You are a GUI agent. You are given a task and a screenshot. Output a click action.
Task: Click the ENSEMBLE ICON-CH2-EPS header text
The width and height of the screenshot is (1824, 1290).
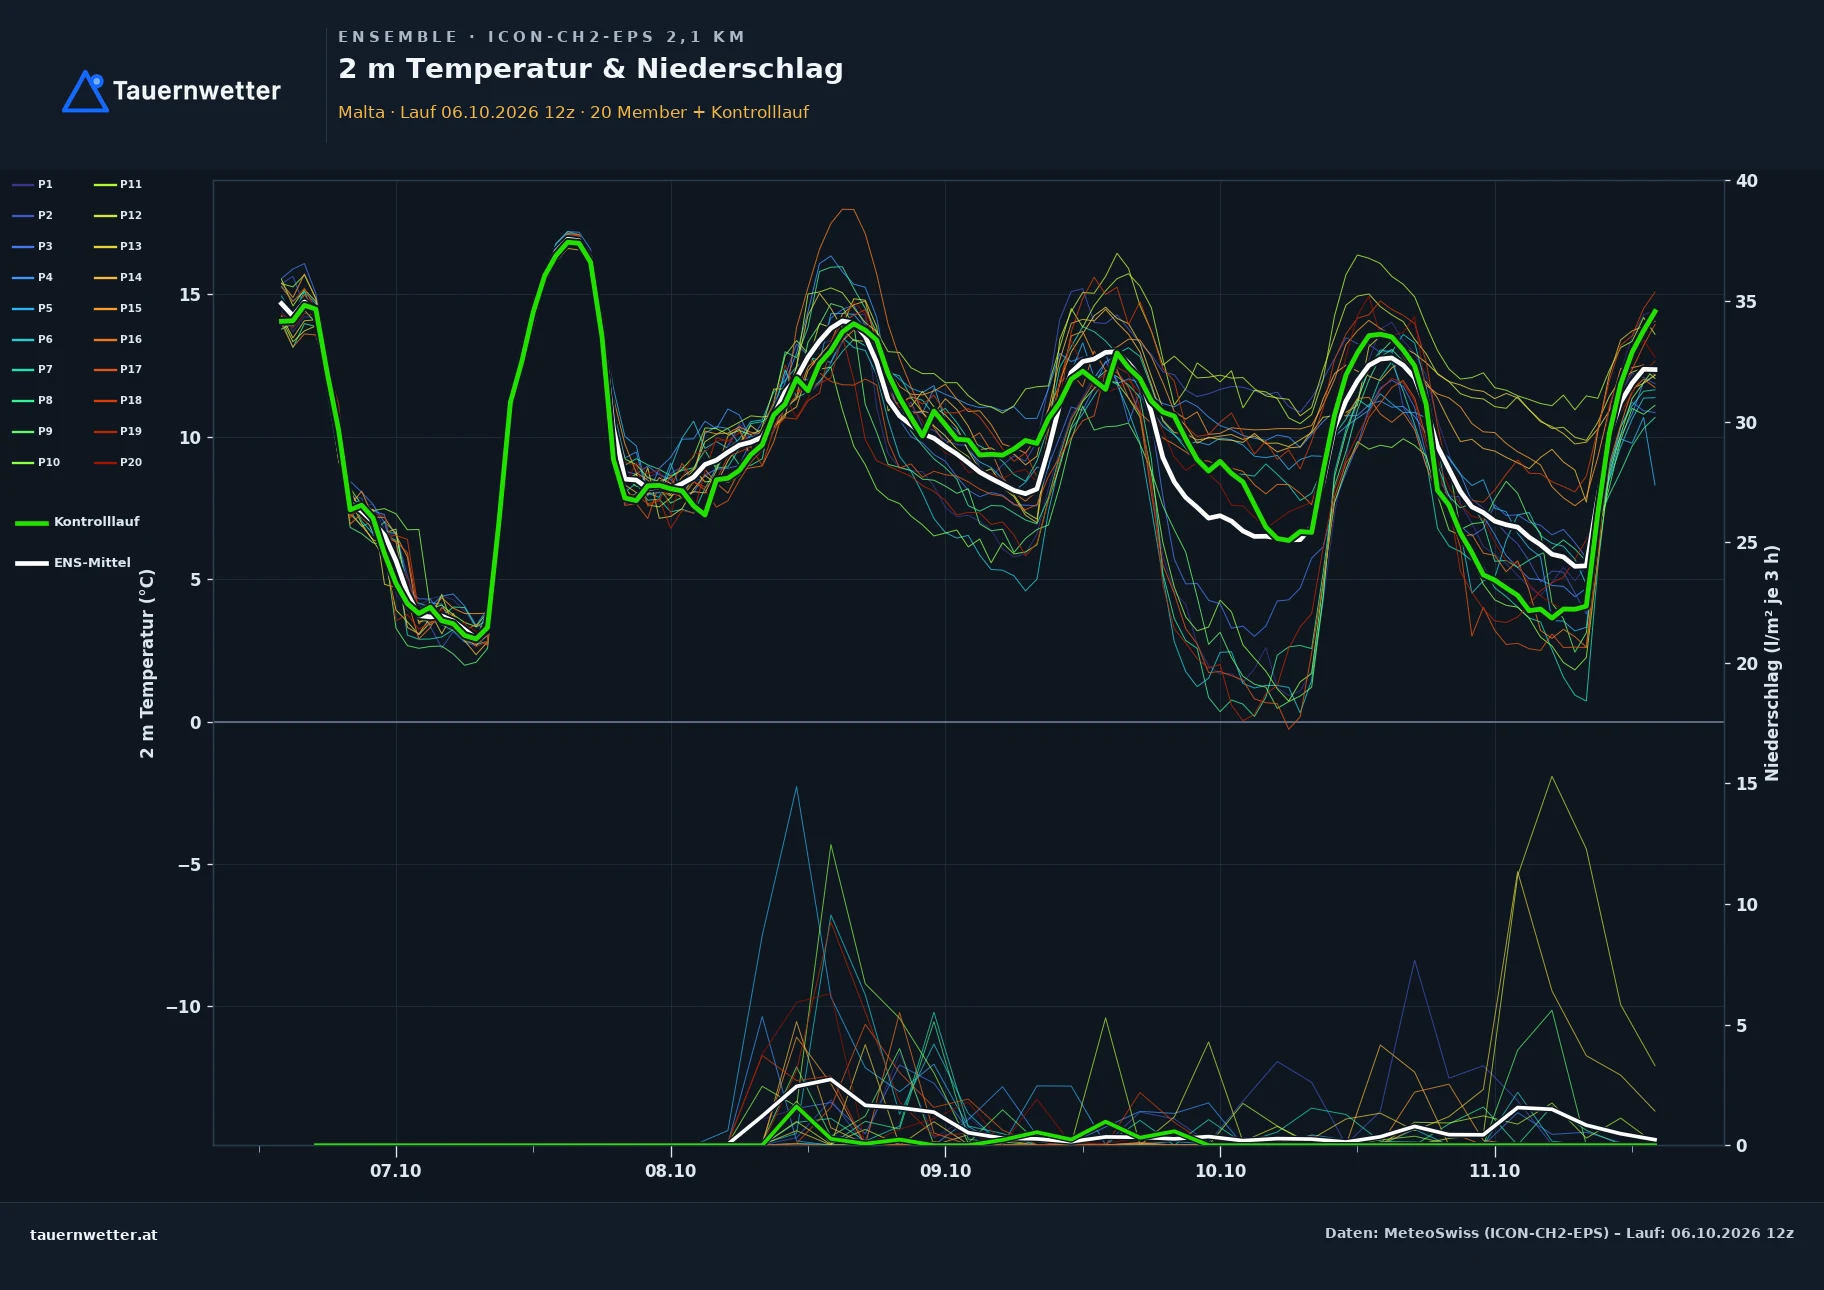(x=541, y=37)
